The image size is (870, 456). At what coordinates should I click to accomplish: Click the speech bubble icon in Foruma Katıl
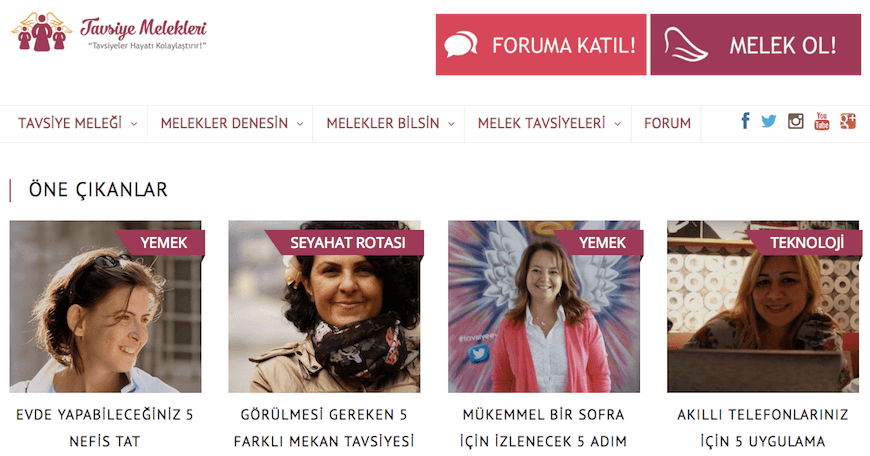[461, 44]
